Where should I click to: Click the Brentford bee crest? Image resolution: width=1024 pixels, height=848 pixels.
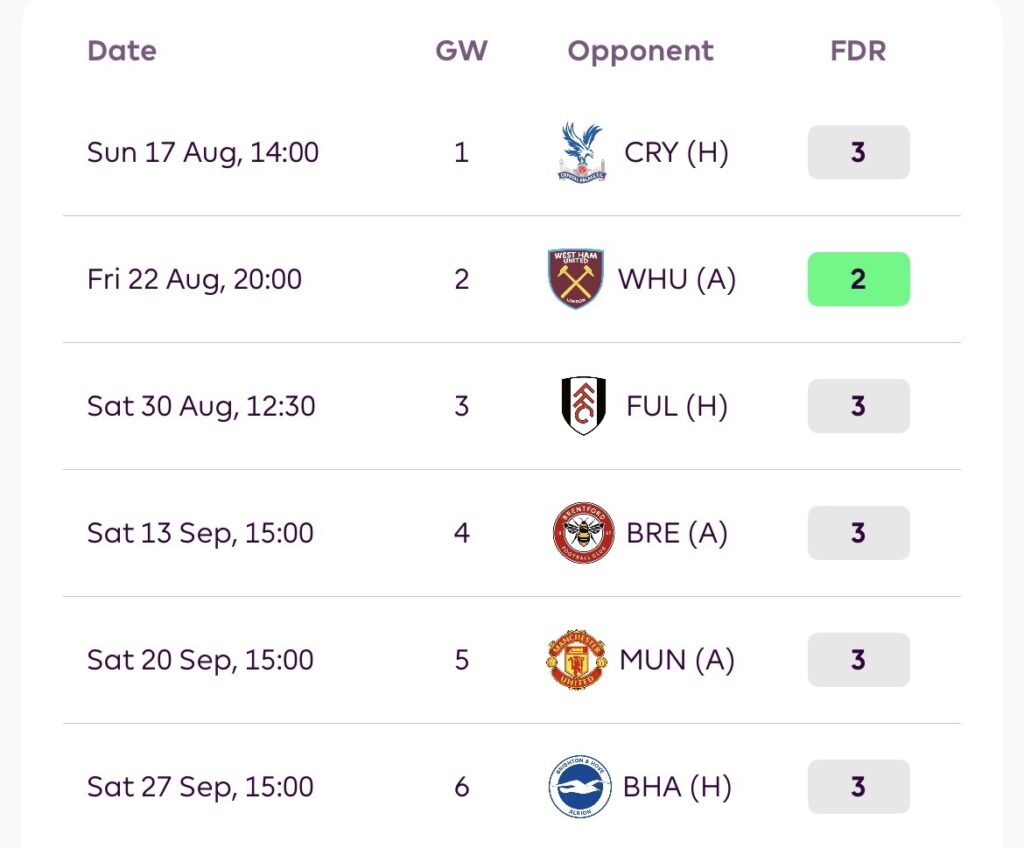click(x=583, y=532)
